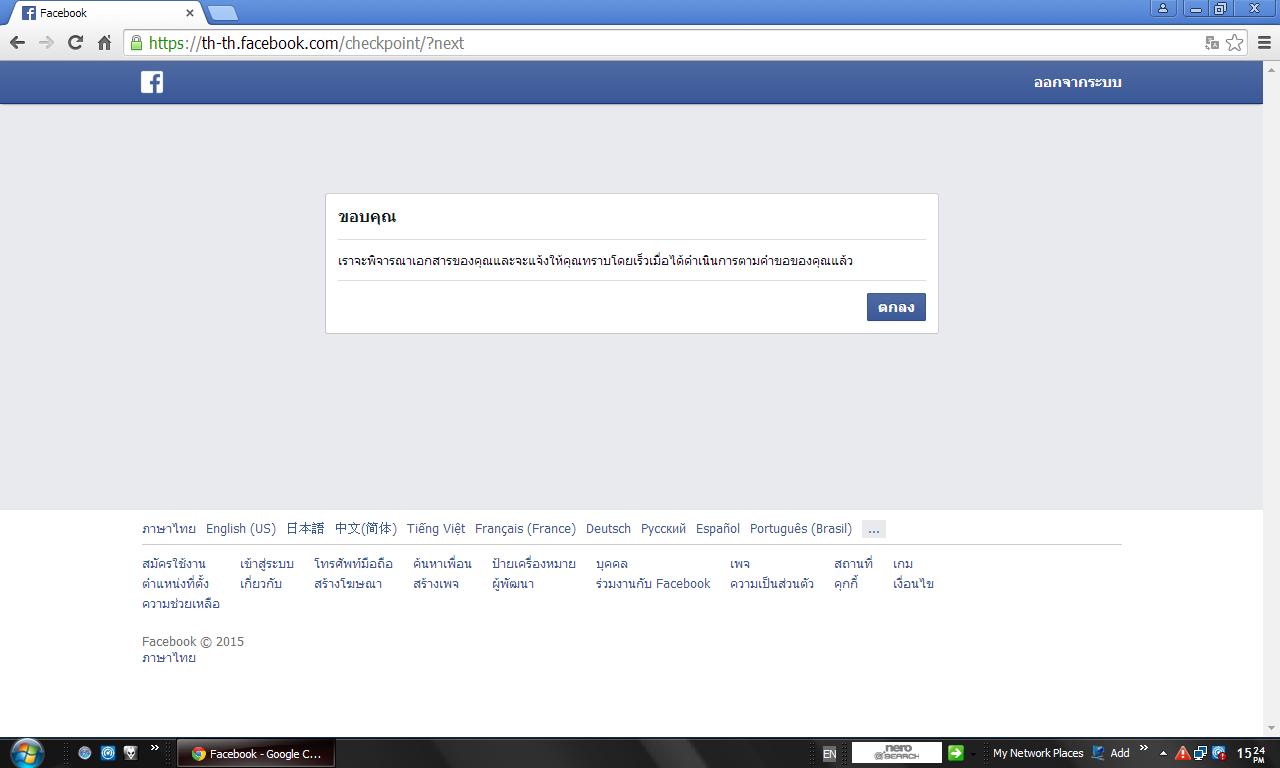Open the ผู้พัฒนา footer link

(x=513, y=584)
